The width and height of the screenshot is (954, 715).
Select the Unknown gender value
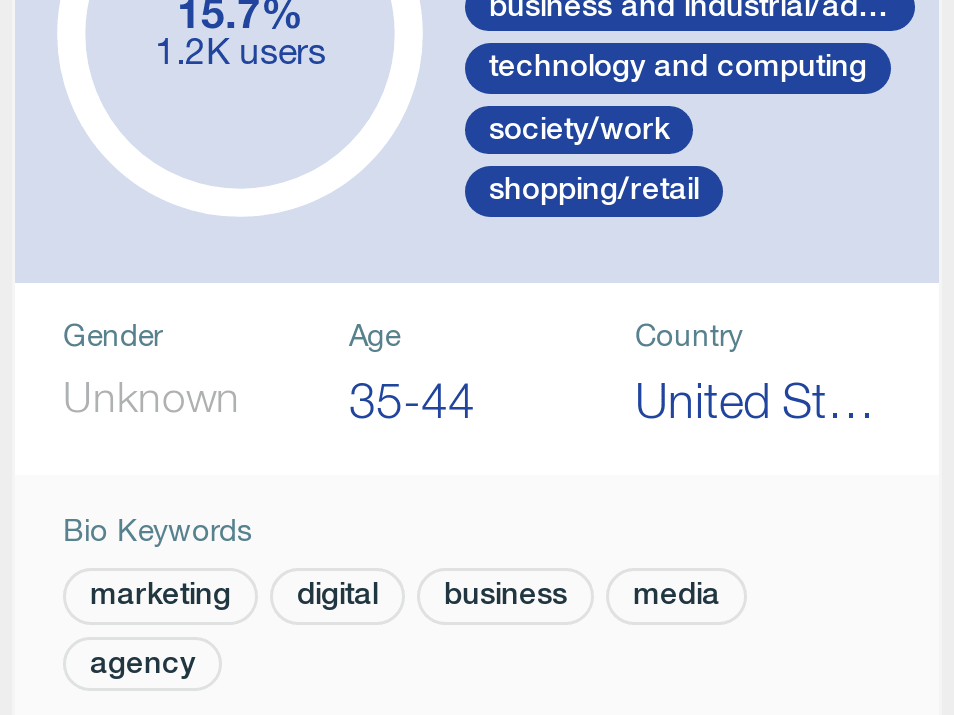point(150,399)
